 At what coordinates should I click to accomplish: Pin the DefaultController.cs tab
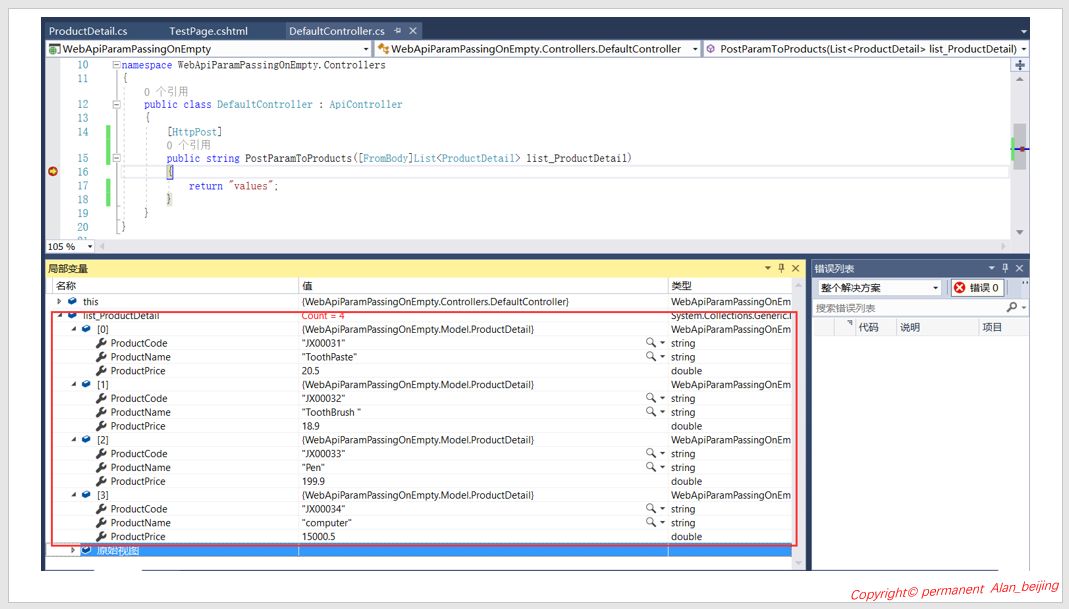click(397, 31)
